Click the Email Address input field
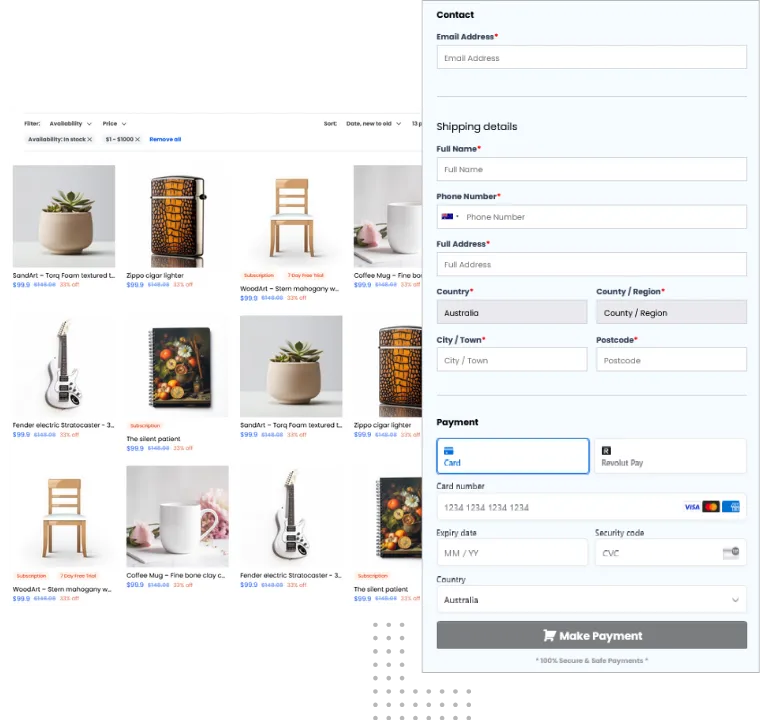Viewport: 761px width, 720px height. 591,57
